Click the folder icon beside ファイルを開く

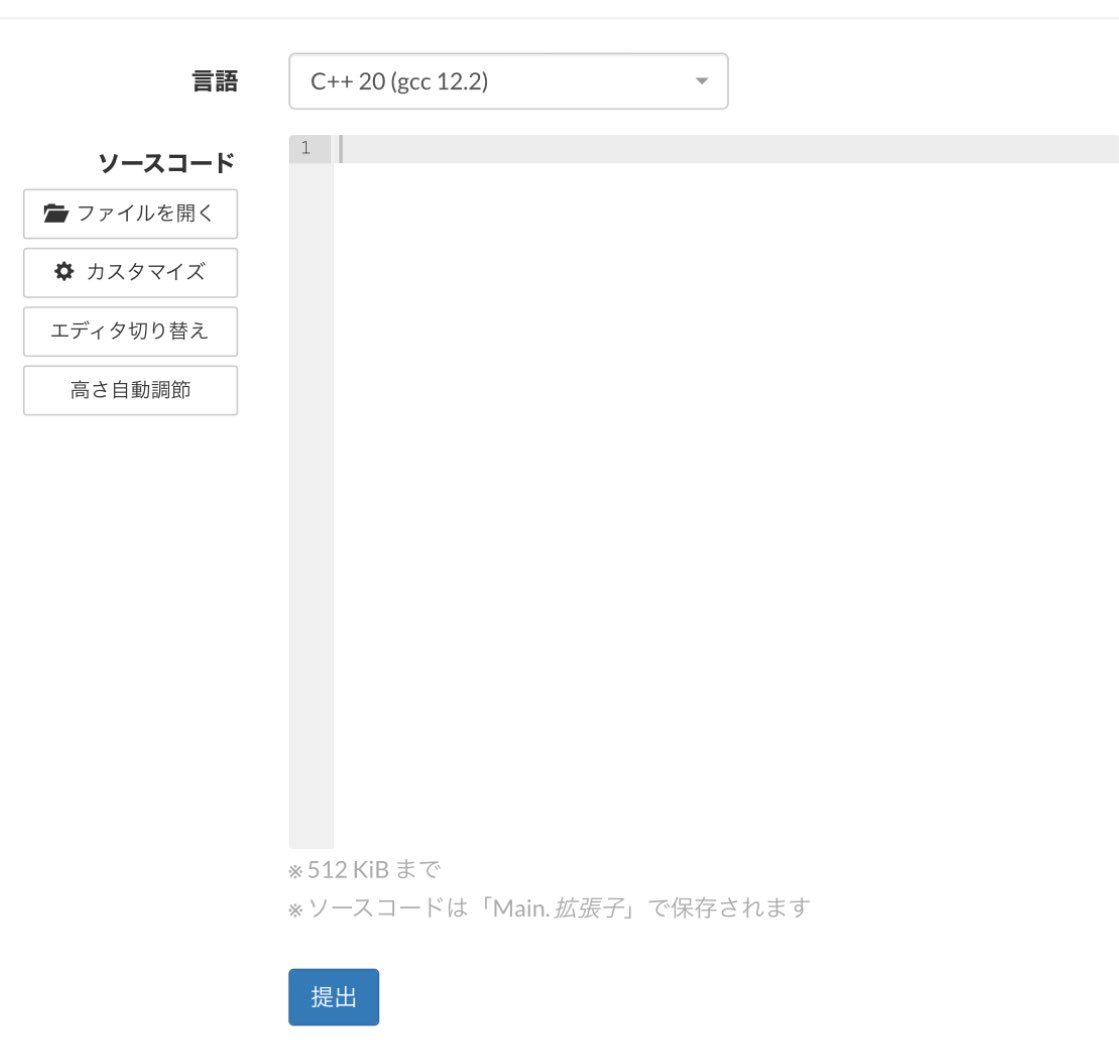[x=55, y=213]
